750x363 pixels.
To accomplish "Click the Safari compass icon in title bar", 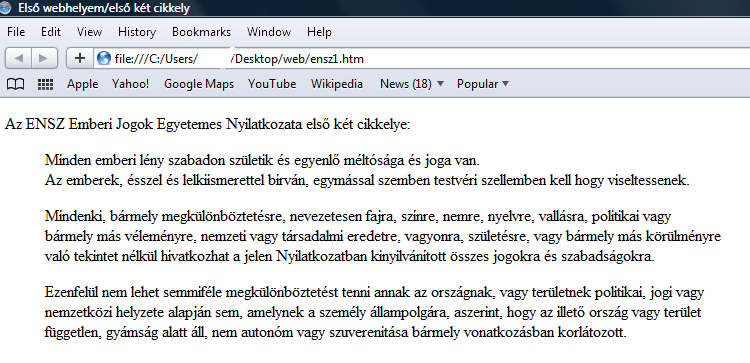I will [x=5, y=8].
